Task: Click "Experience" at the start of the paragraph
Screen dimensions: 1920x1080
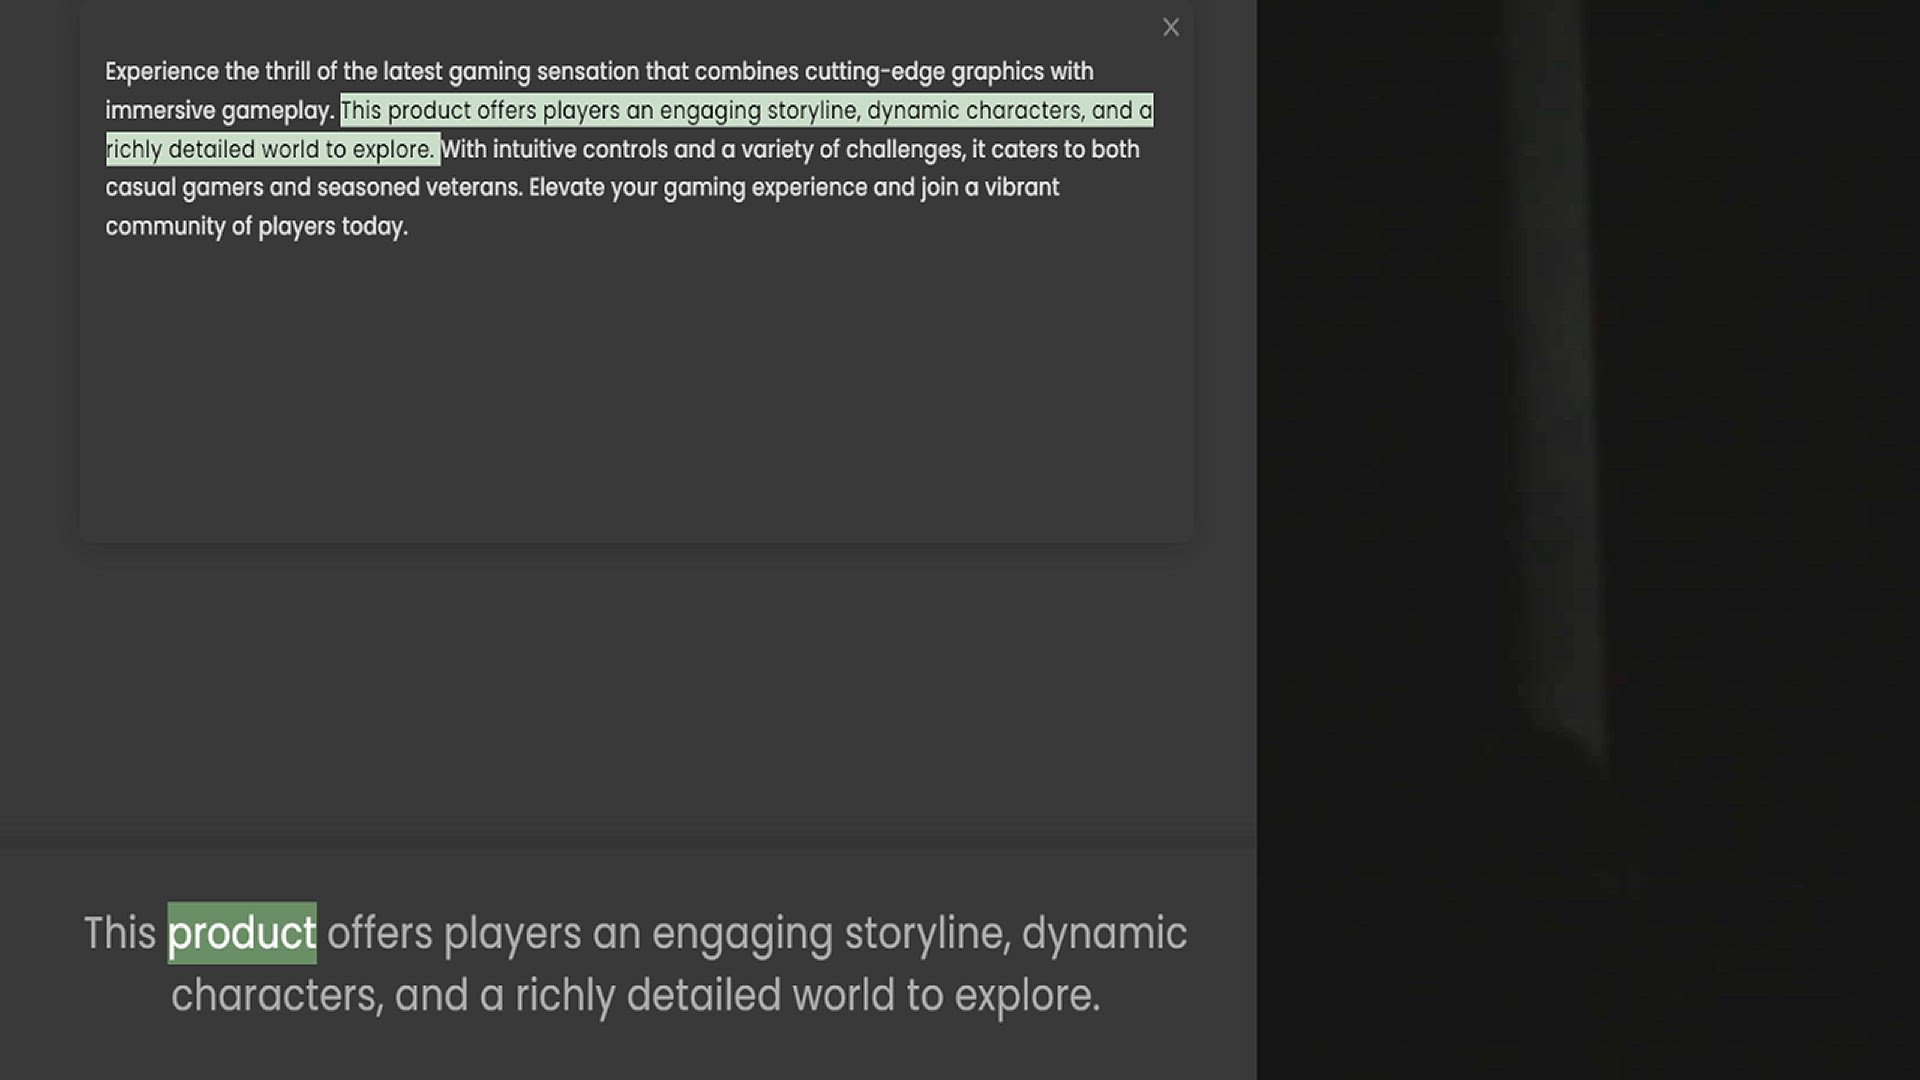Action: point(162,73)
